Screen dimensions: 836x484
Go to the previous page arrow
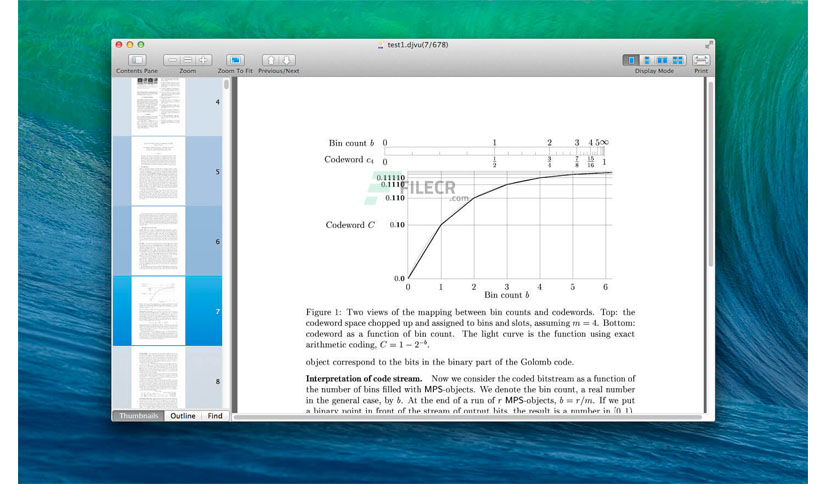click(x=270, y=60)
